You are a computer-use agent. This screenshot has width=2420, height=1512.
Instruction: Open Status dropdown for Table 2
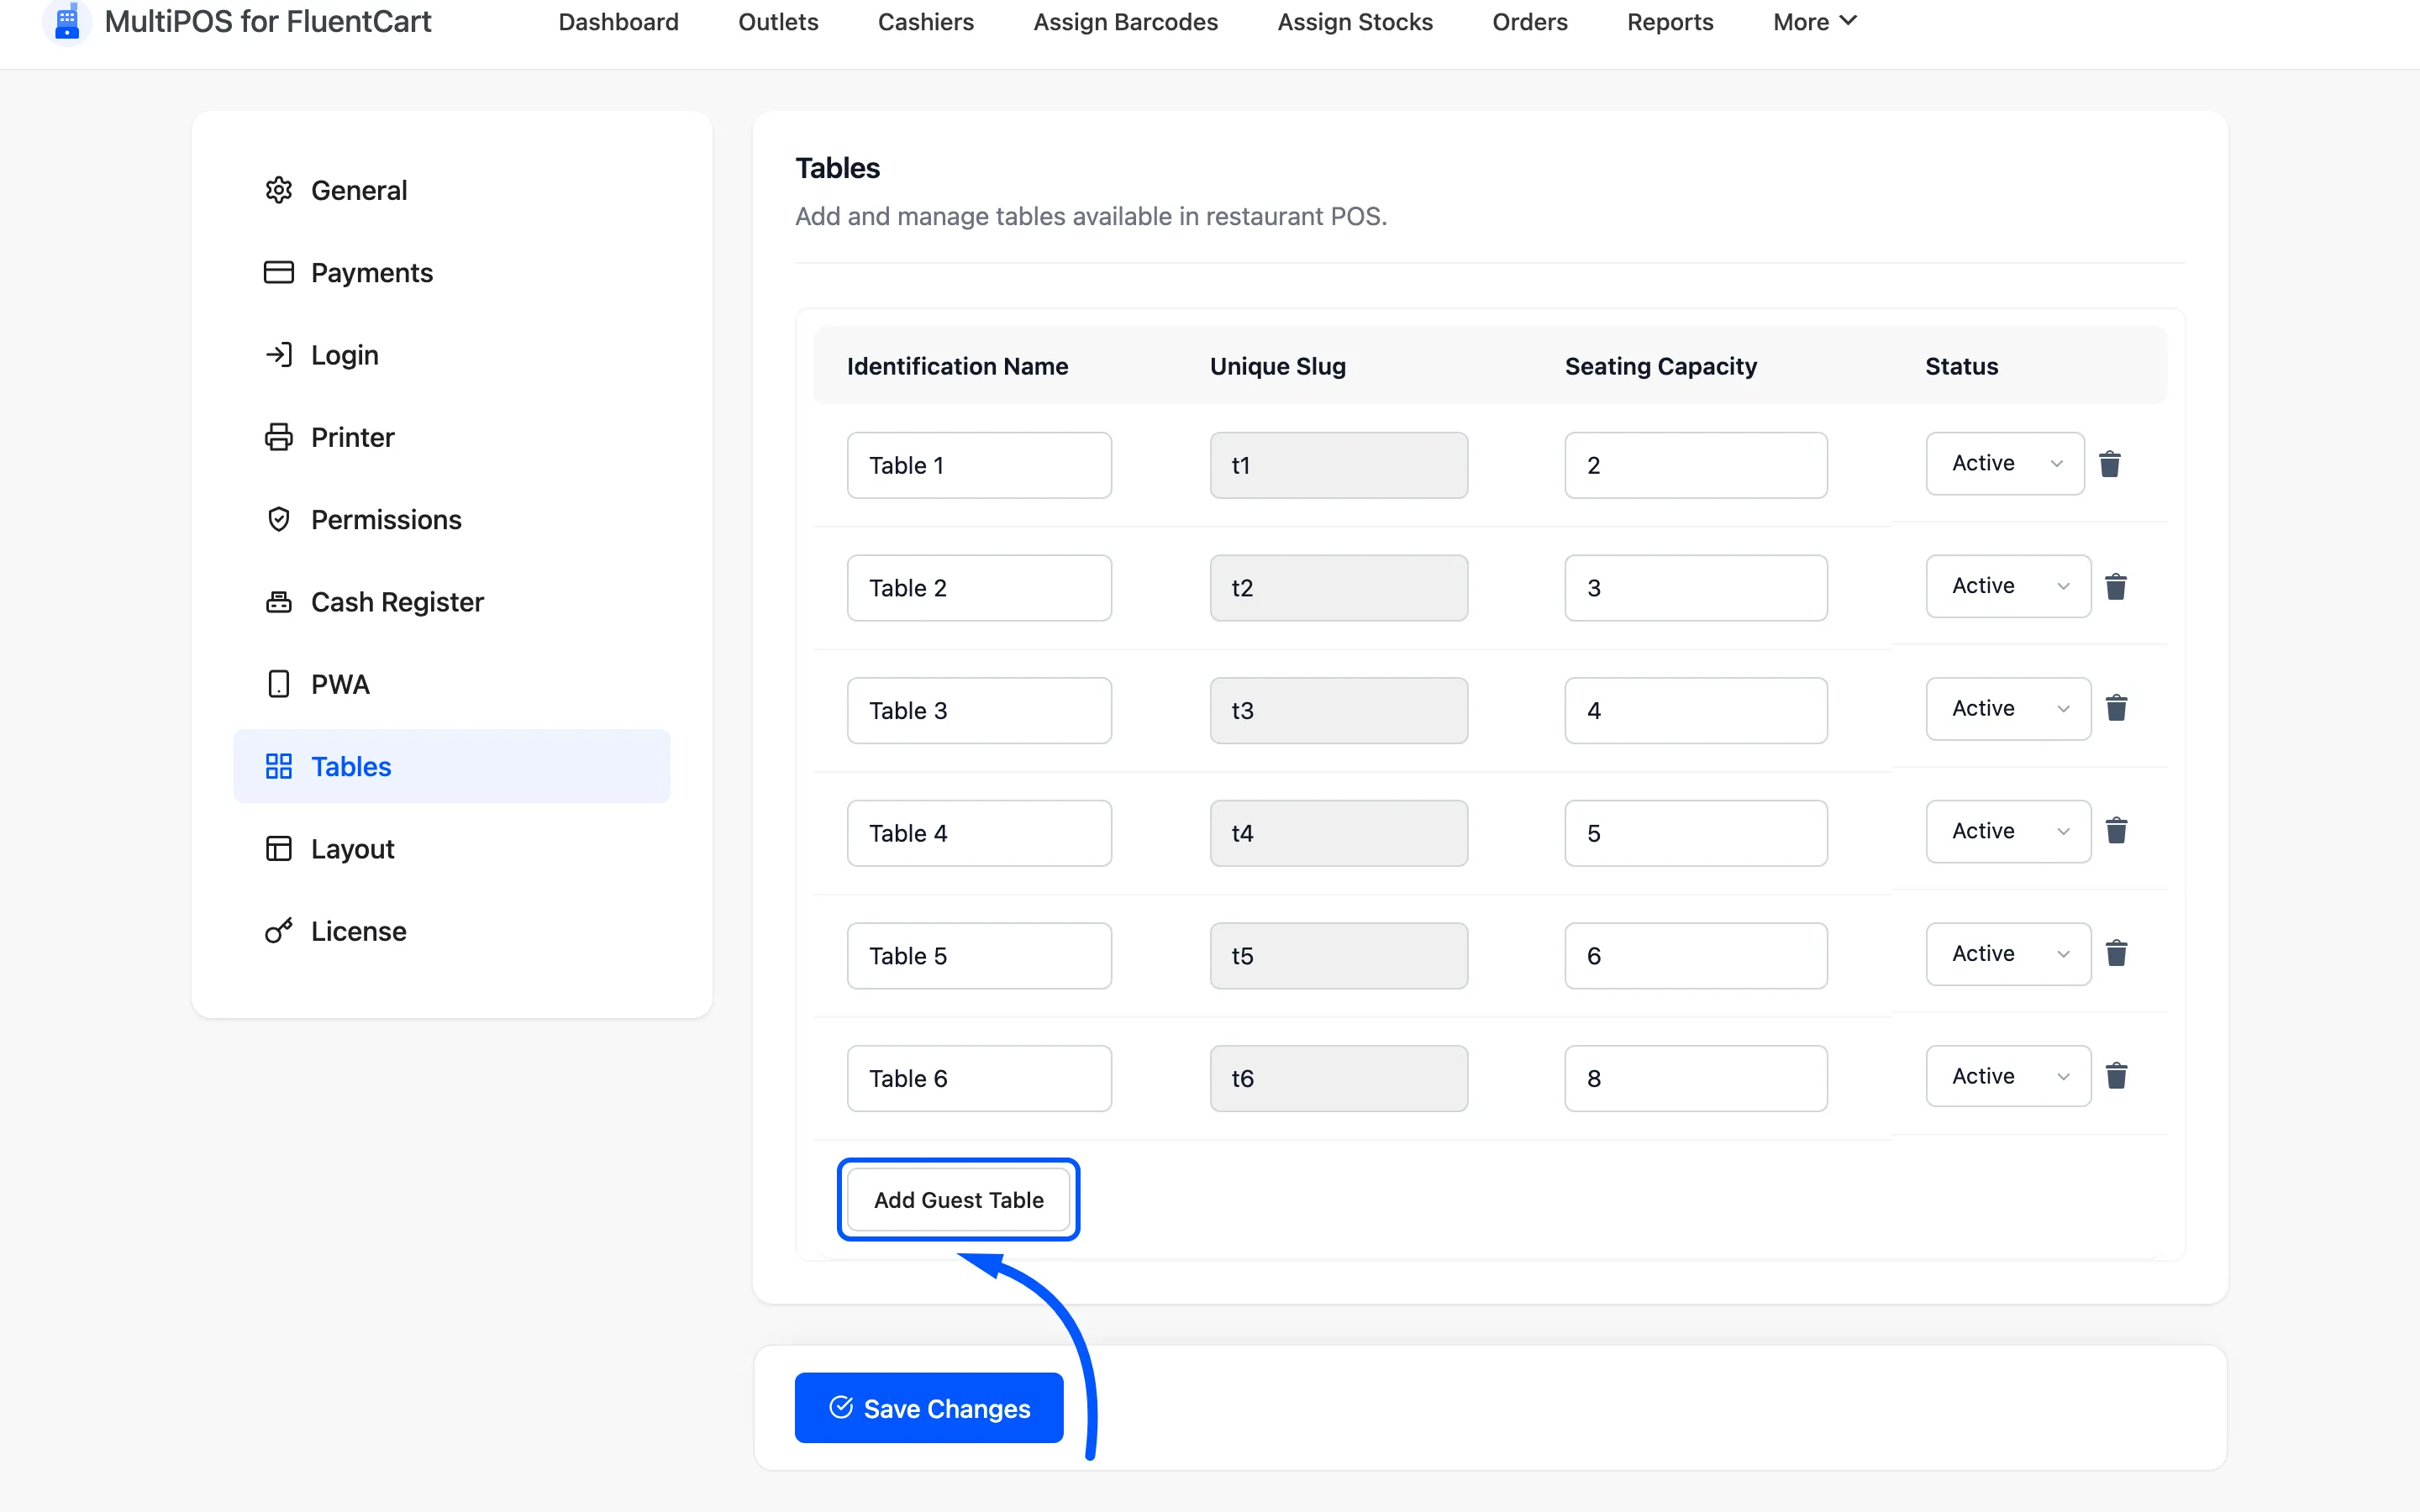pos(2008,587)
